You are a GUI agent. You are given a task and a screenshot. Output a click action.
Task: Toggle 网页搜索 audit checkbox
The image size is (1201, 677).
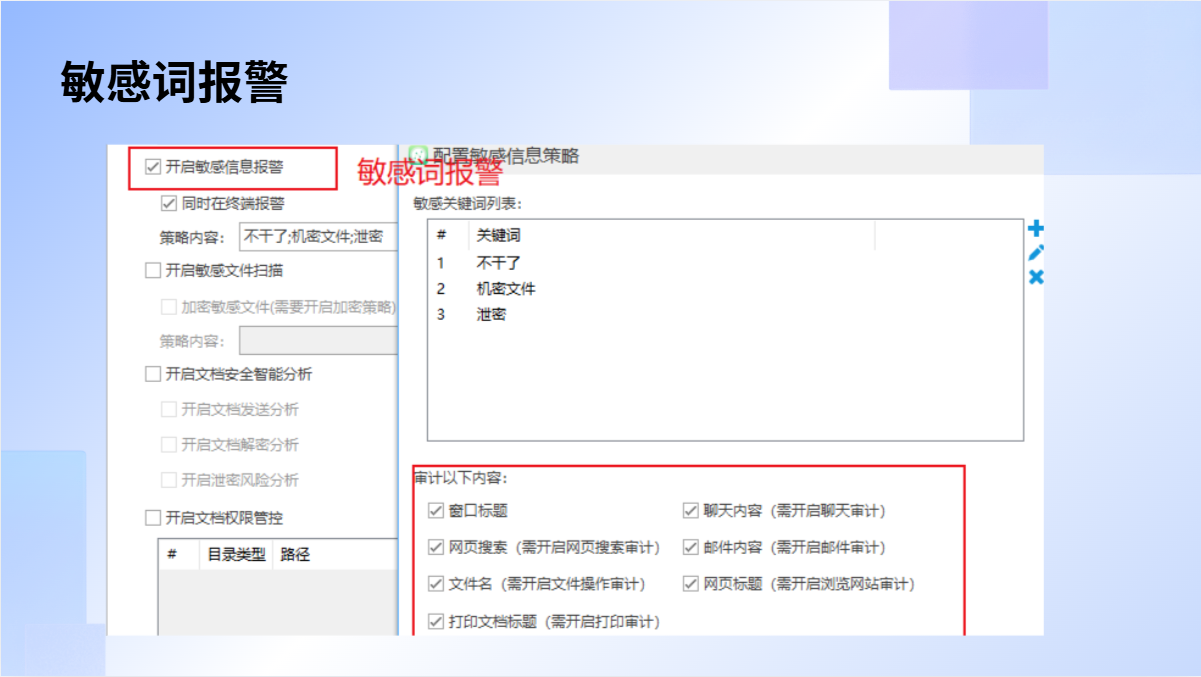pos(436,547)
